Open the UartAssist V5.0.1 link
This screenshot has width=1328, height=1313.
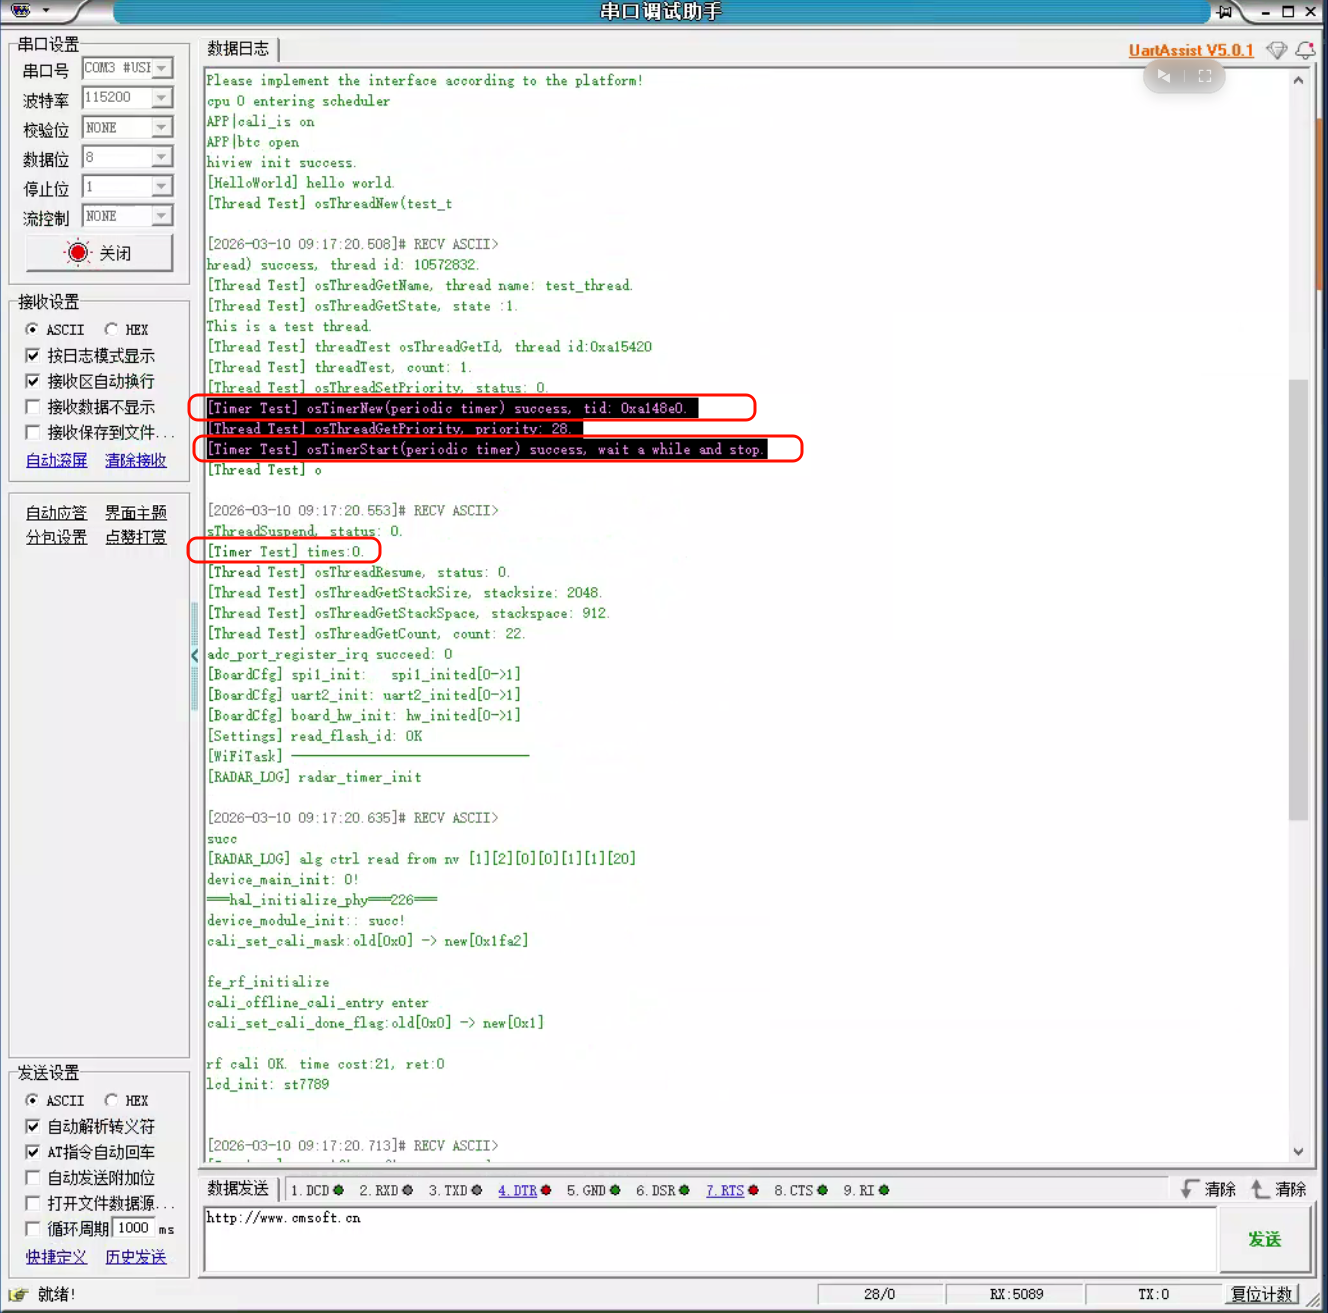[1191, 50]
